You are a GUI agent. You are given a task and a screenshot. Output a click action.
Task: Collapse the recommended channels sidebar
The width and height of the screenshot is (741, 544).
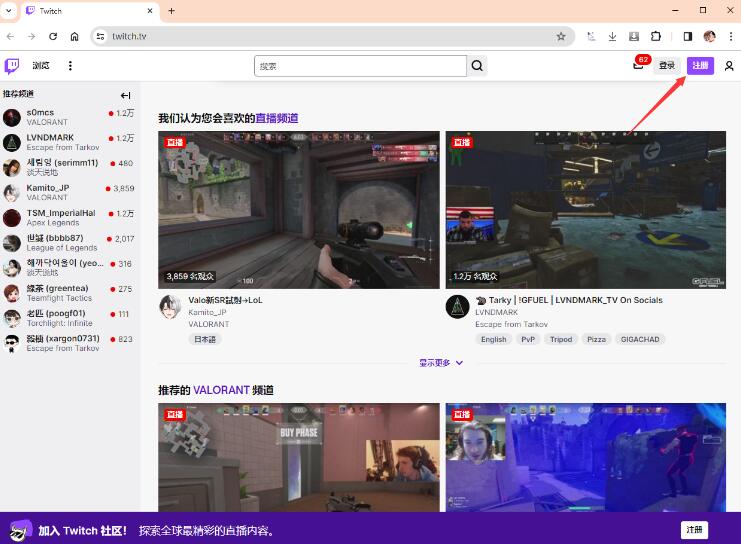click(125, 95)
